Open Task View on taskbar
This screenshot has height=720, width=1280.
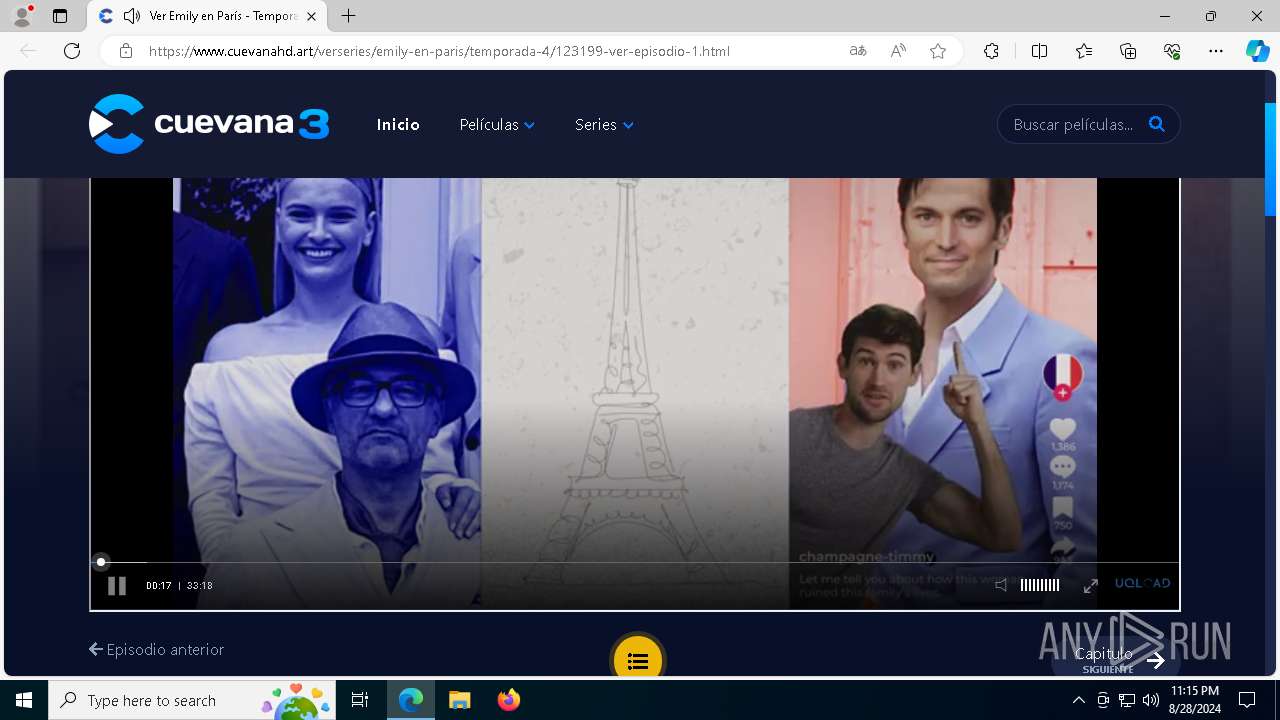pos(360,700)
